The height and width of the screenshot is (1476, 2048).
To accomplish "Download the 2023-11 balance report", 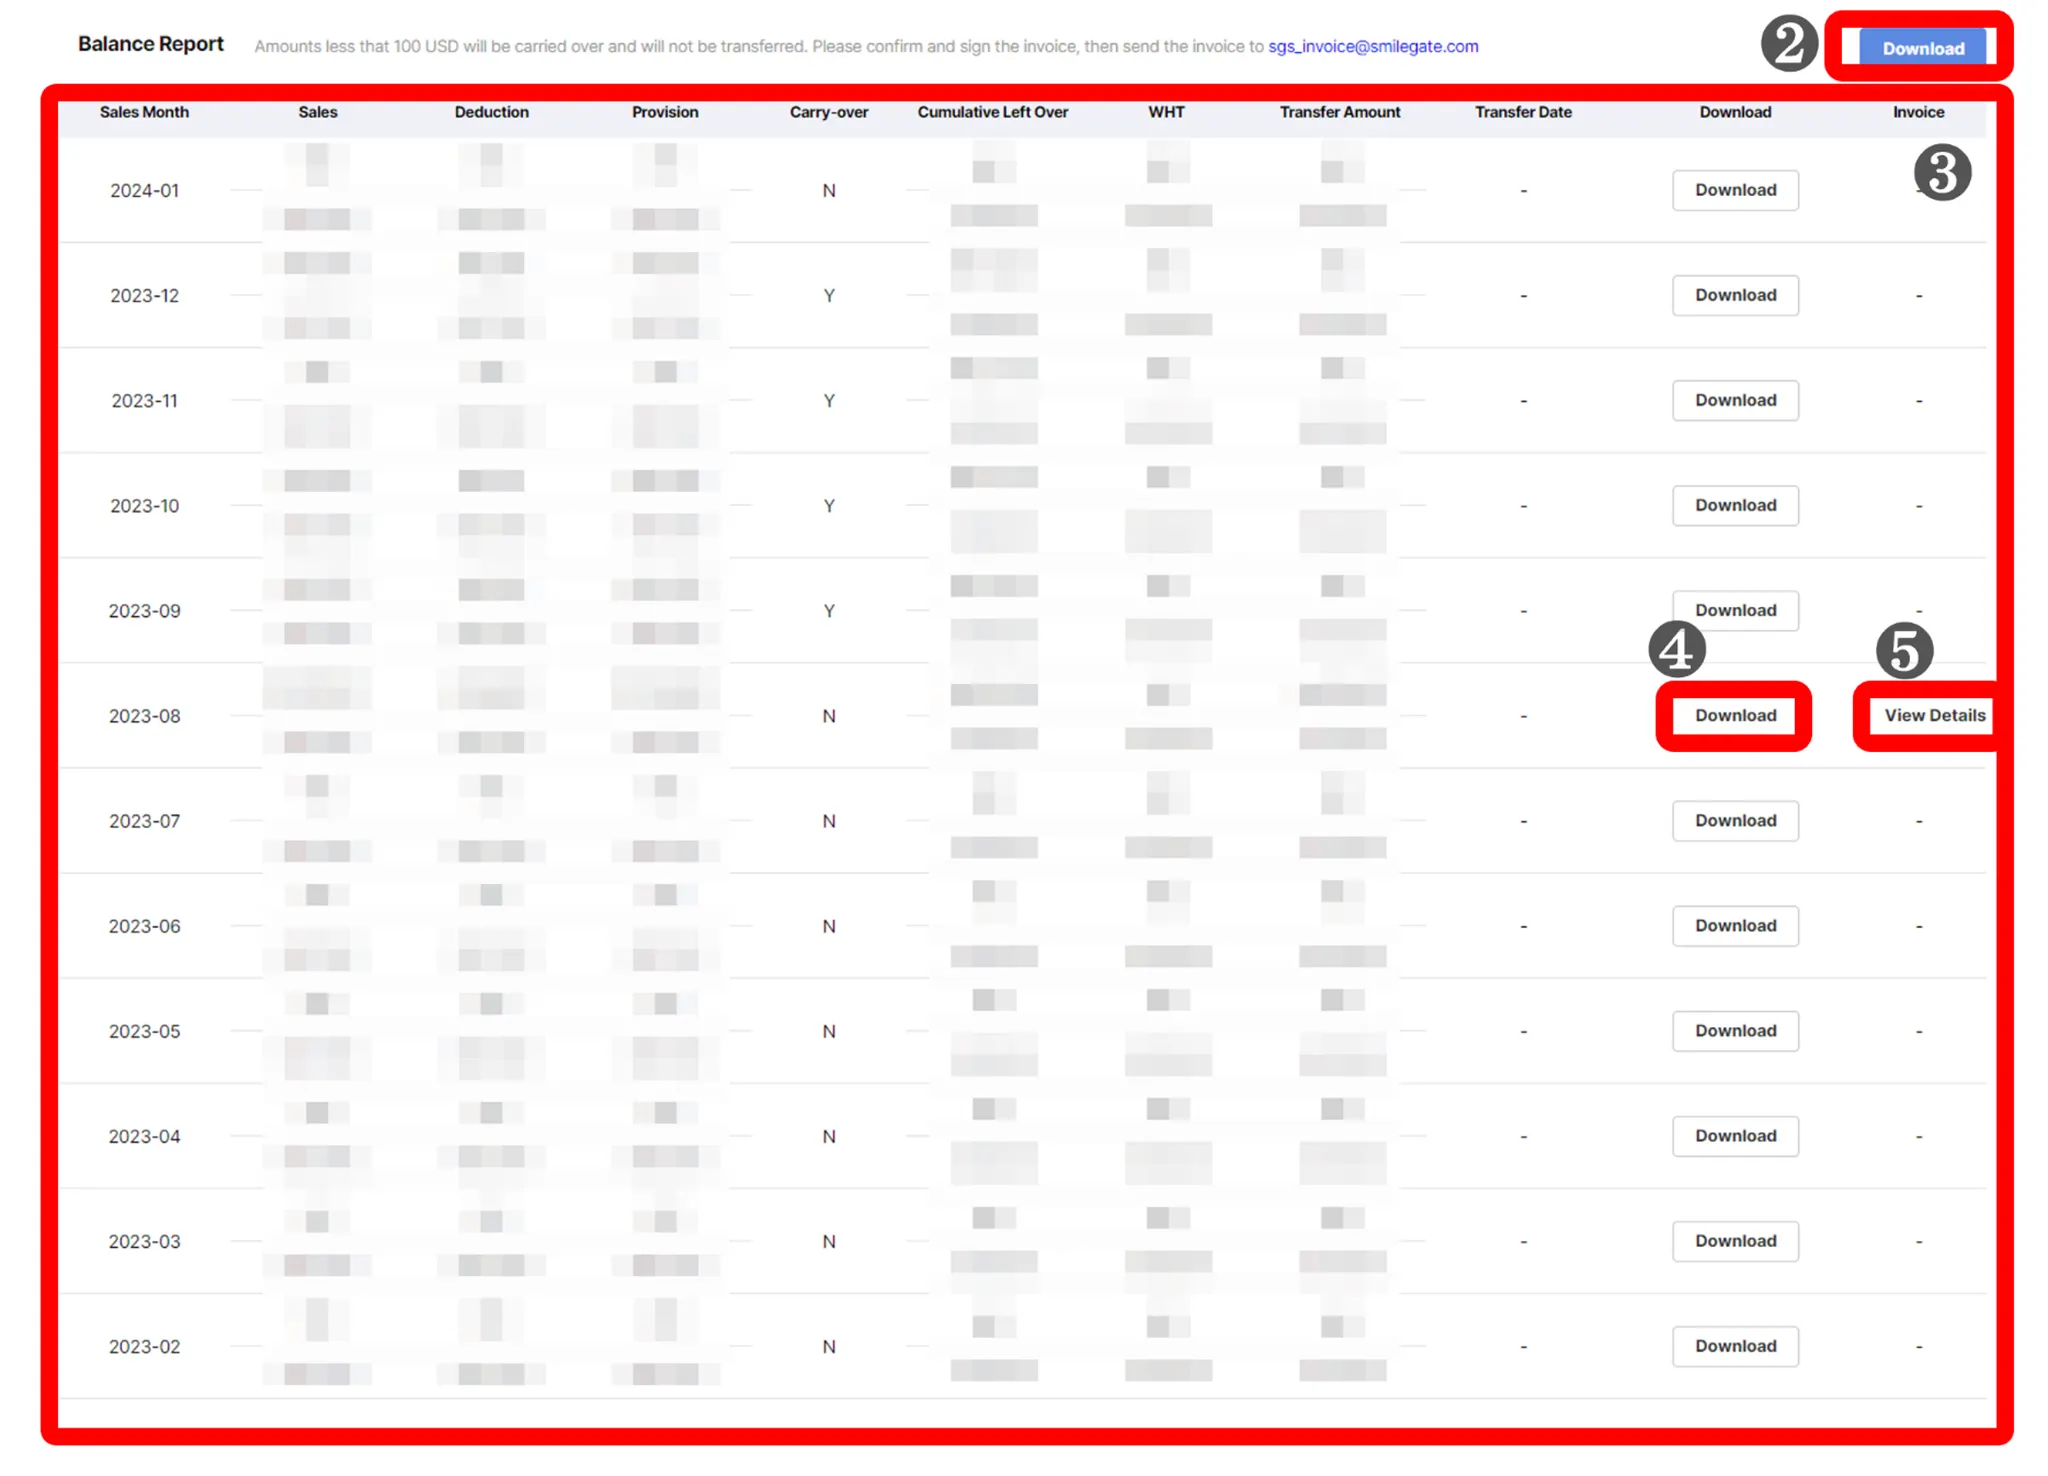I will (1735, 400).
